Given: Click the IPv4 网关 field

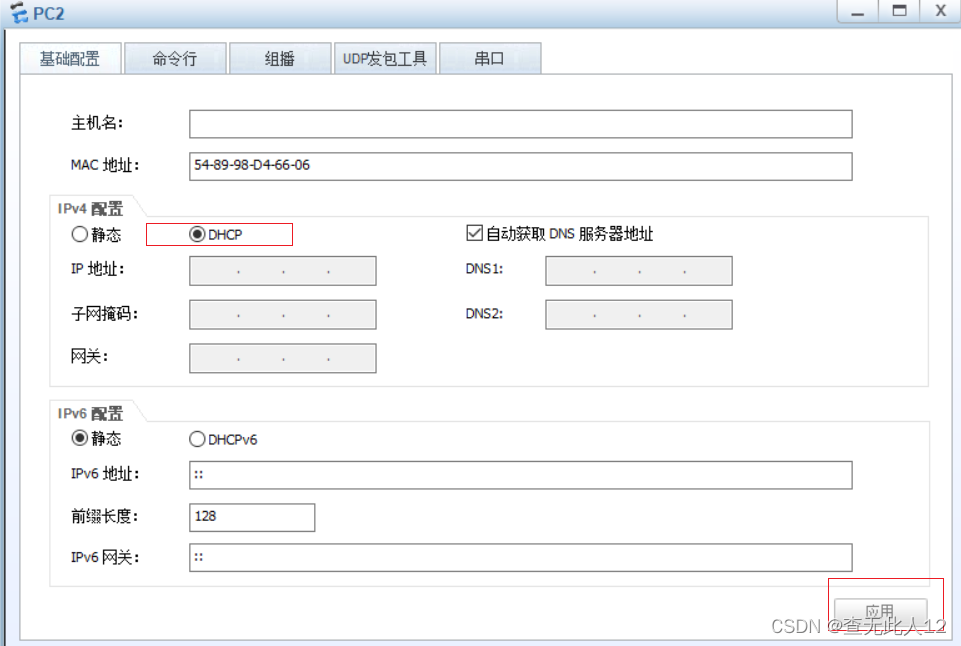Looking at the screenshot, I should pyautogui.click(x=283, y=358).
